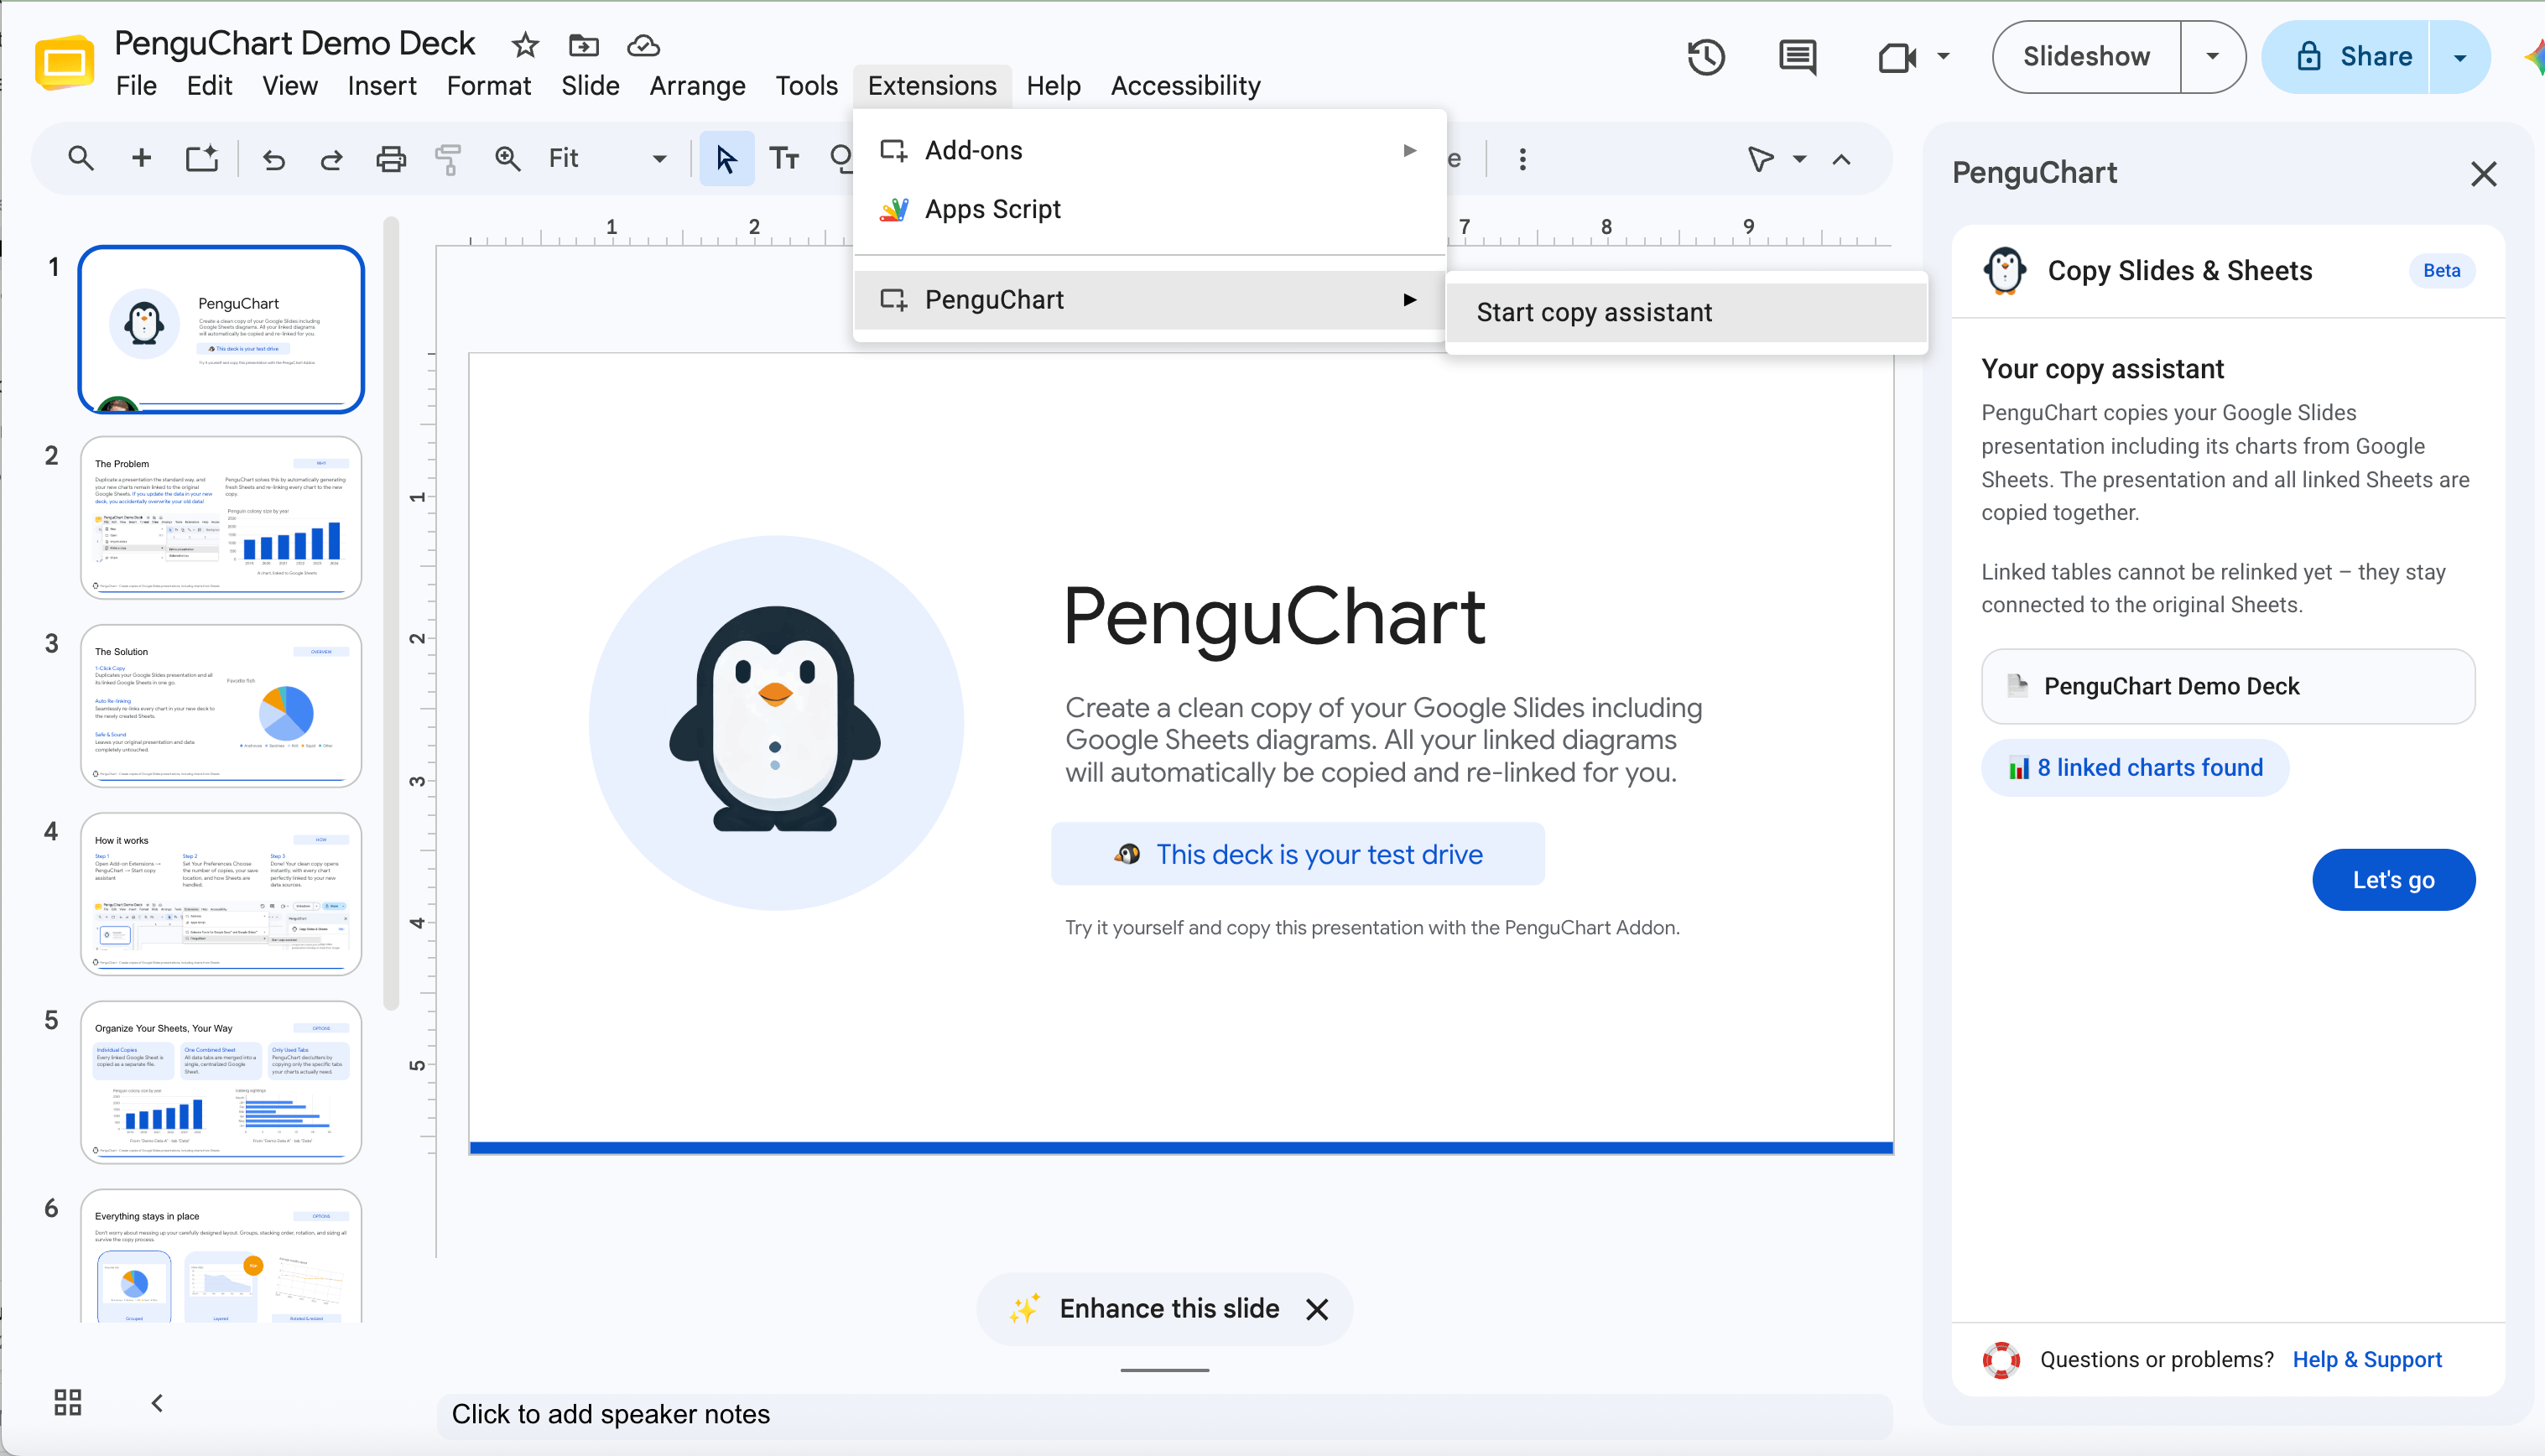Select Apps Script menu entry
The image size is (2545, 1456).
tap(1149, 209)
